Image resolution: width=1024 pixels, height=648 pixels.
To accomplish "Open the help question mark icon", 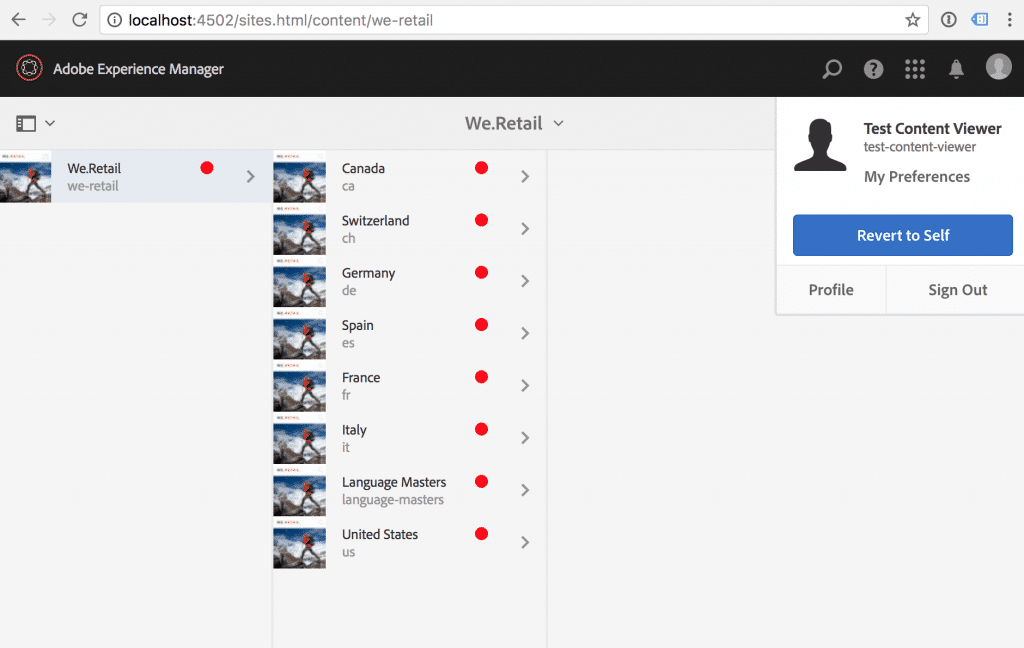I will click(873, 69).
